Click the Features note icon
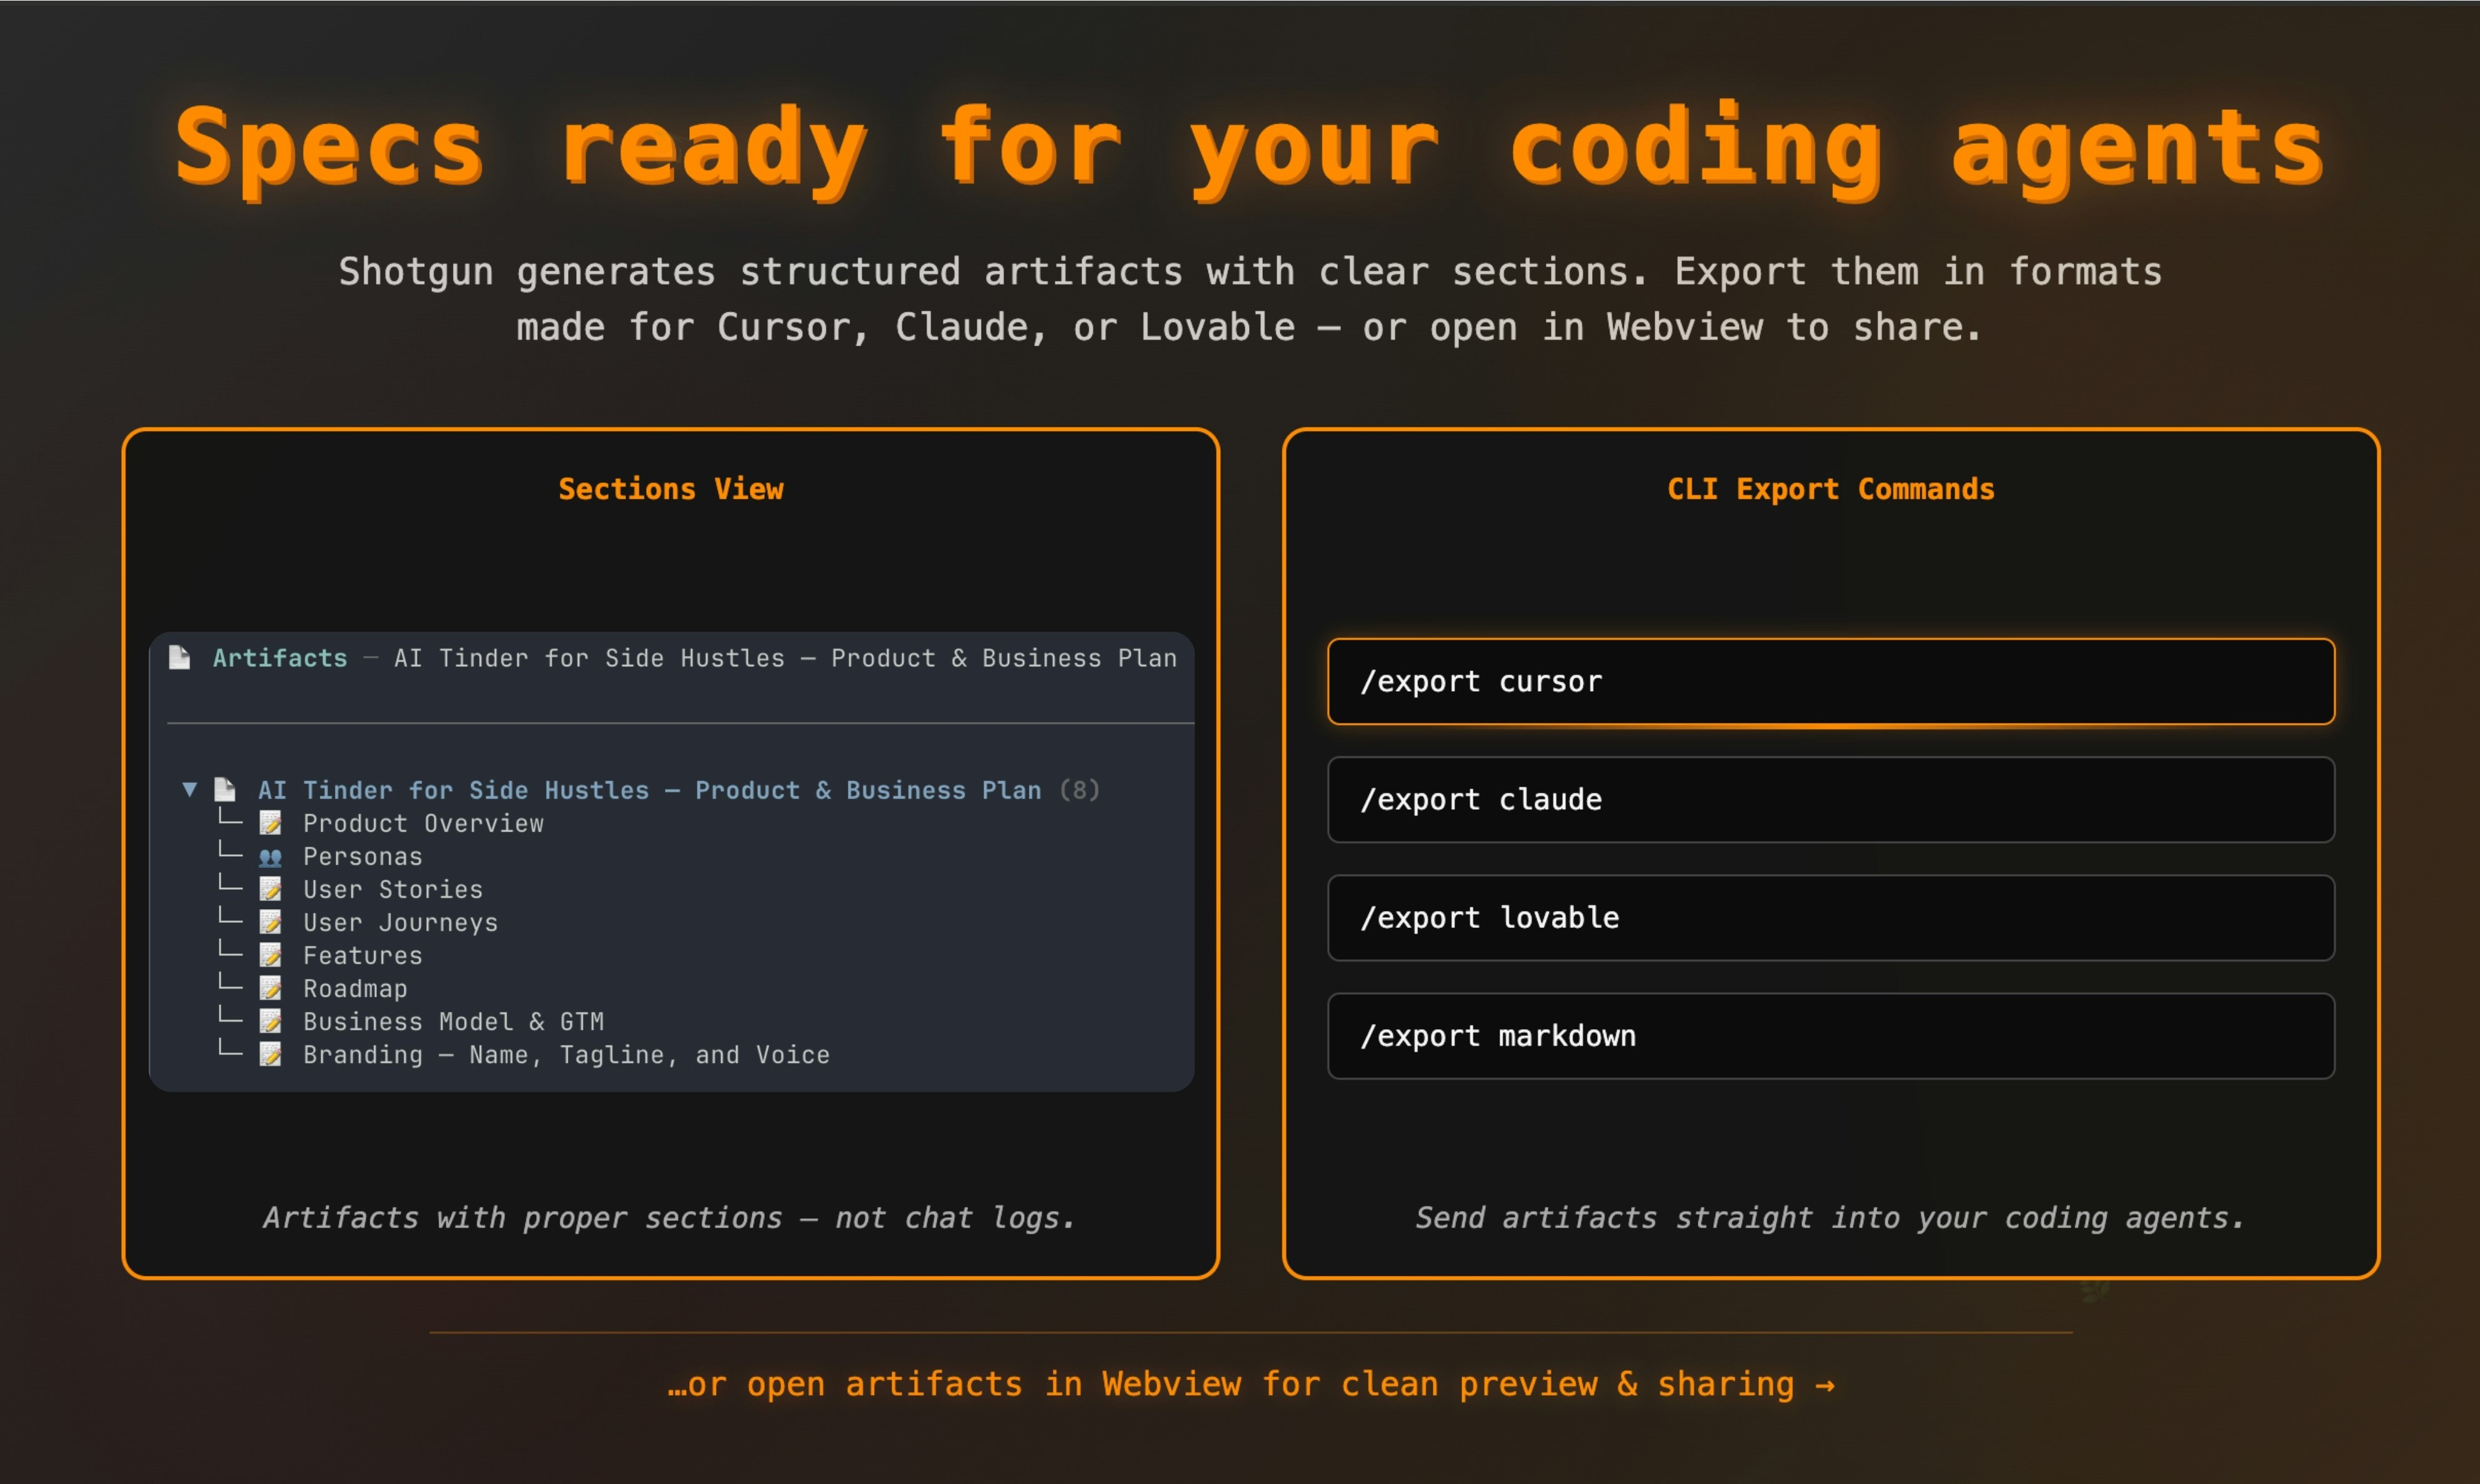The image size is (2480, 1484). click(270, 955)
